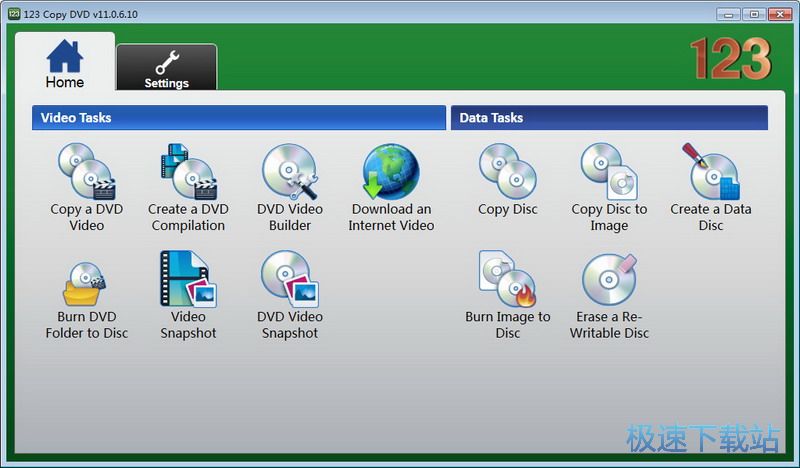The height and width of the screenshot is (468, 800).
Task: Click the Video Tasks section header
Action: (238, 118)
